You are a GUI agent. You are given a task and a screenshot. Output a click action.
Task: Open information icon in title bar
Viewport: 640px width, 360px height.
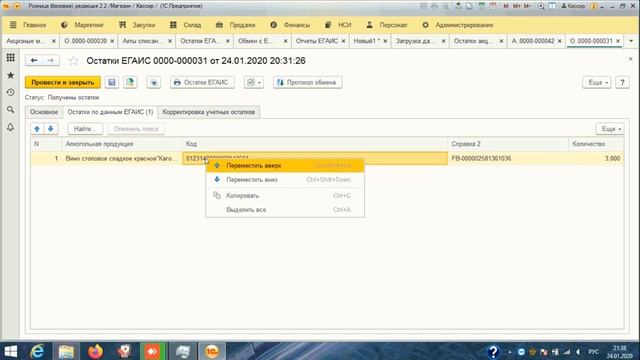tap(594, 6)
